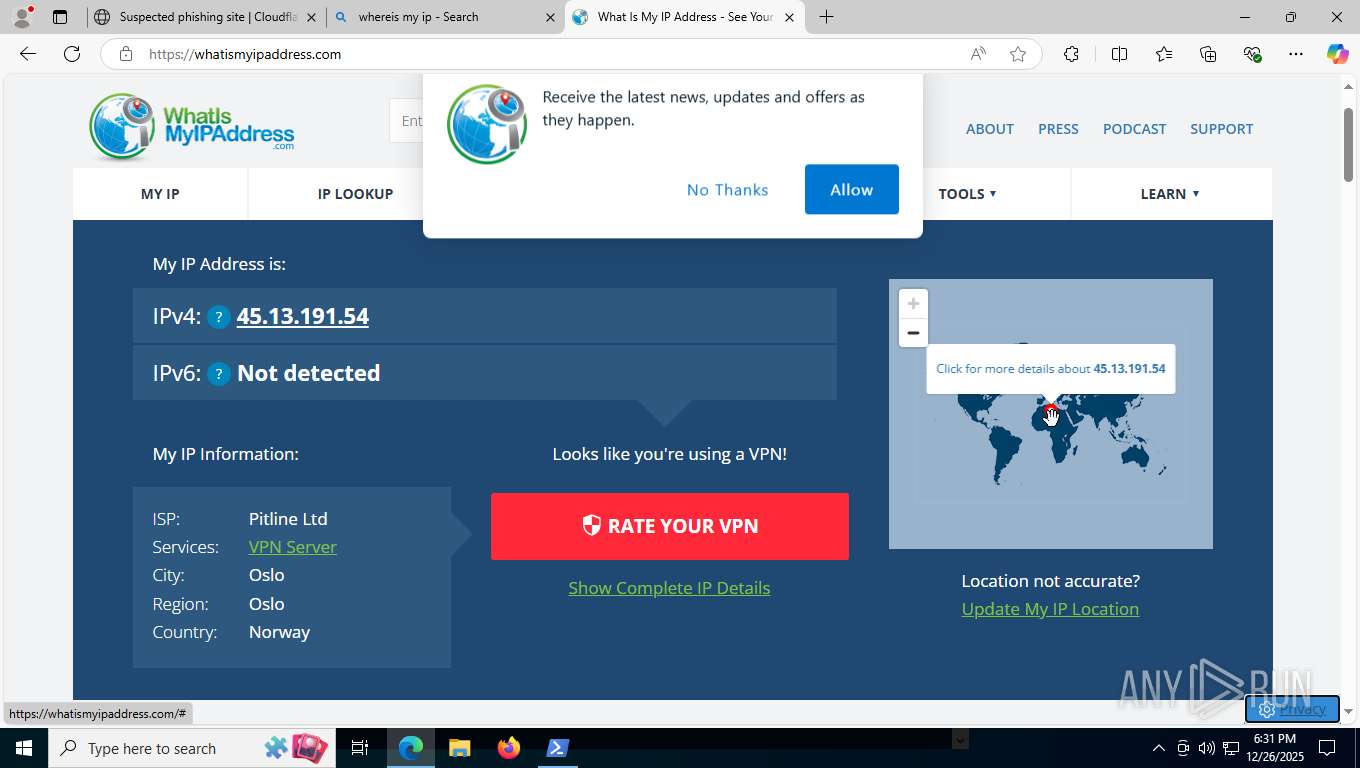1360x768 pixels.
Task: Select the Norway country value
Action: (279, 632)
